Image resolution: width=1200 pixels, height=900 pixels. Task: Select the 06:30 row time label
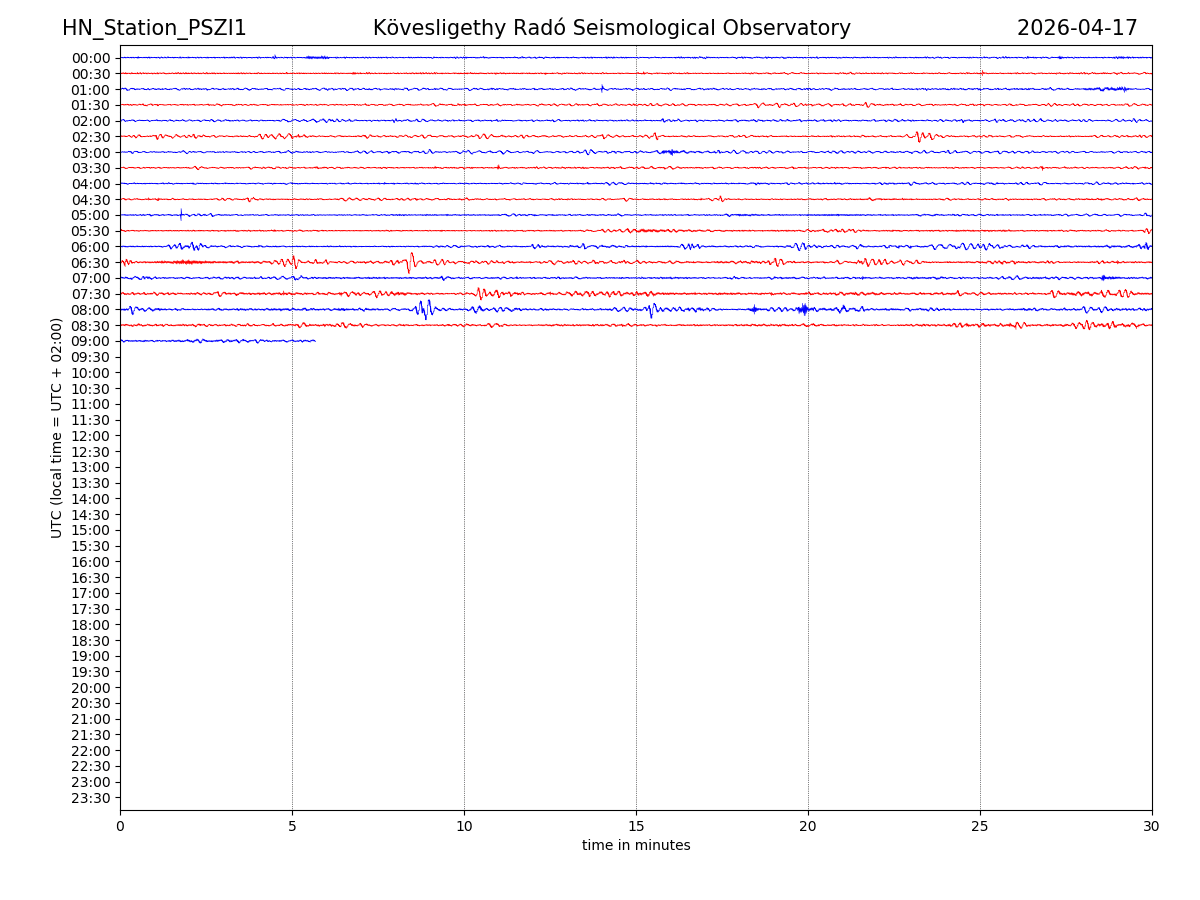[x=91, y=263]
